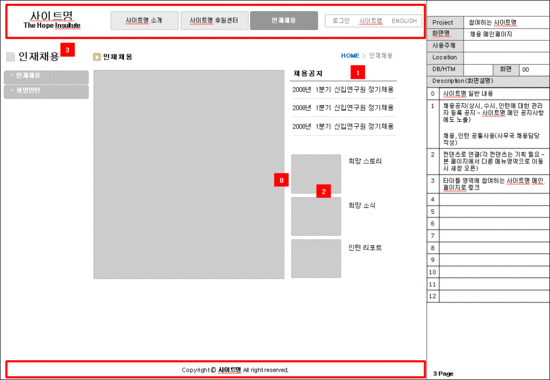The height and width of the screenshot is (380, 550).
Task: Click the 사용주체 label cell
Action: pos(445,46)
